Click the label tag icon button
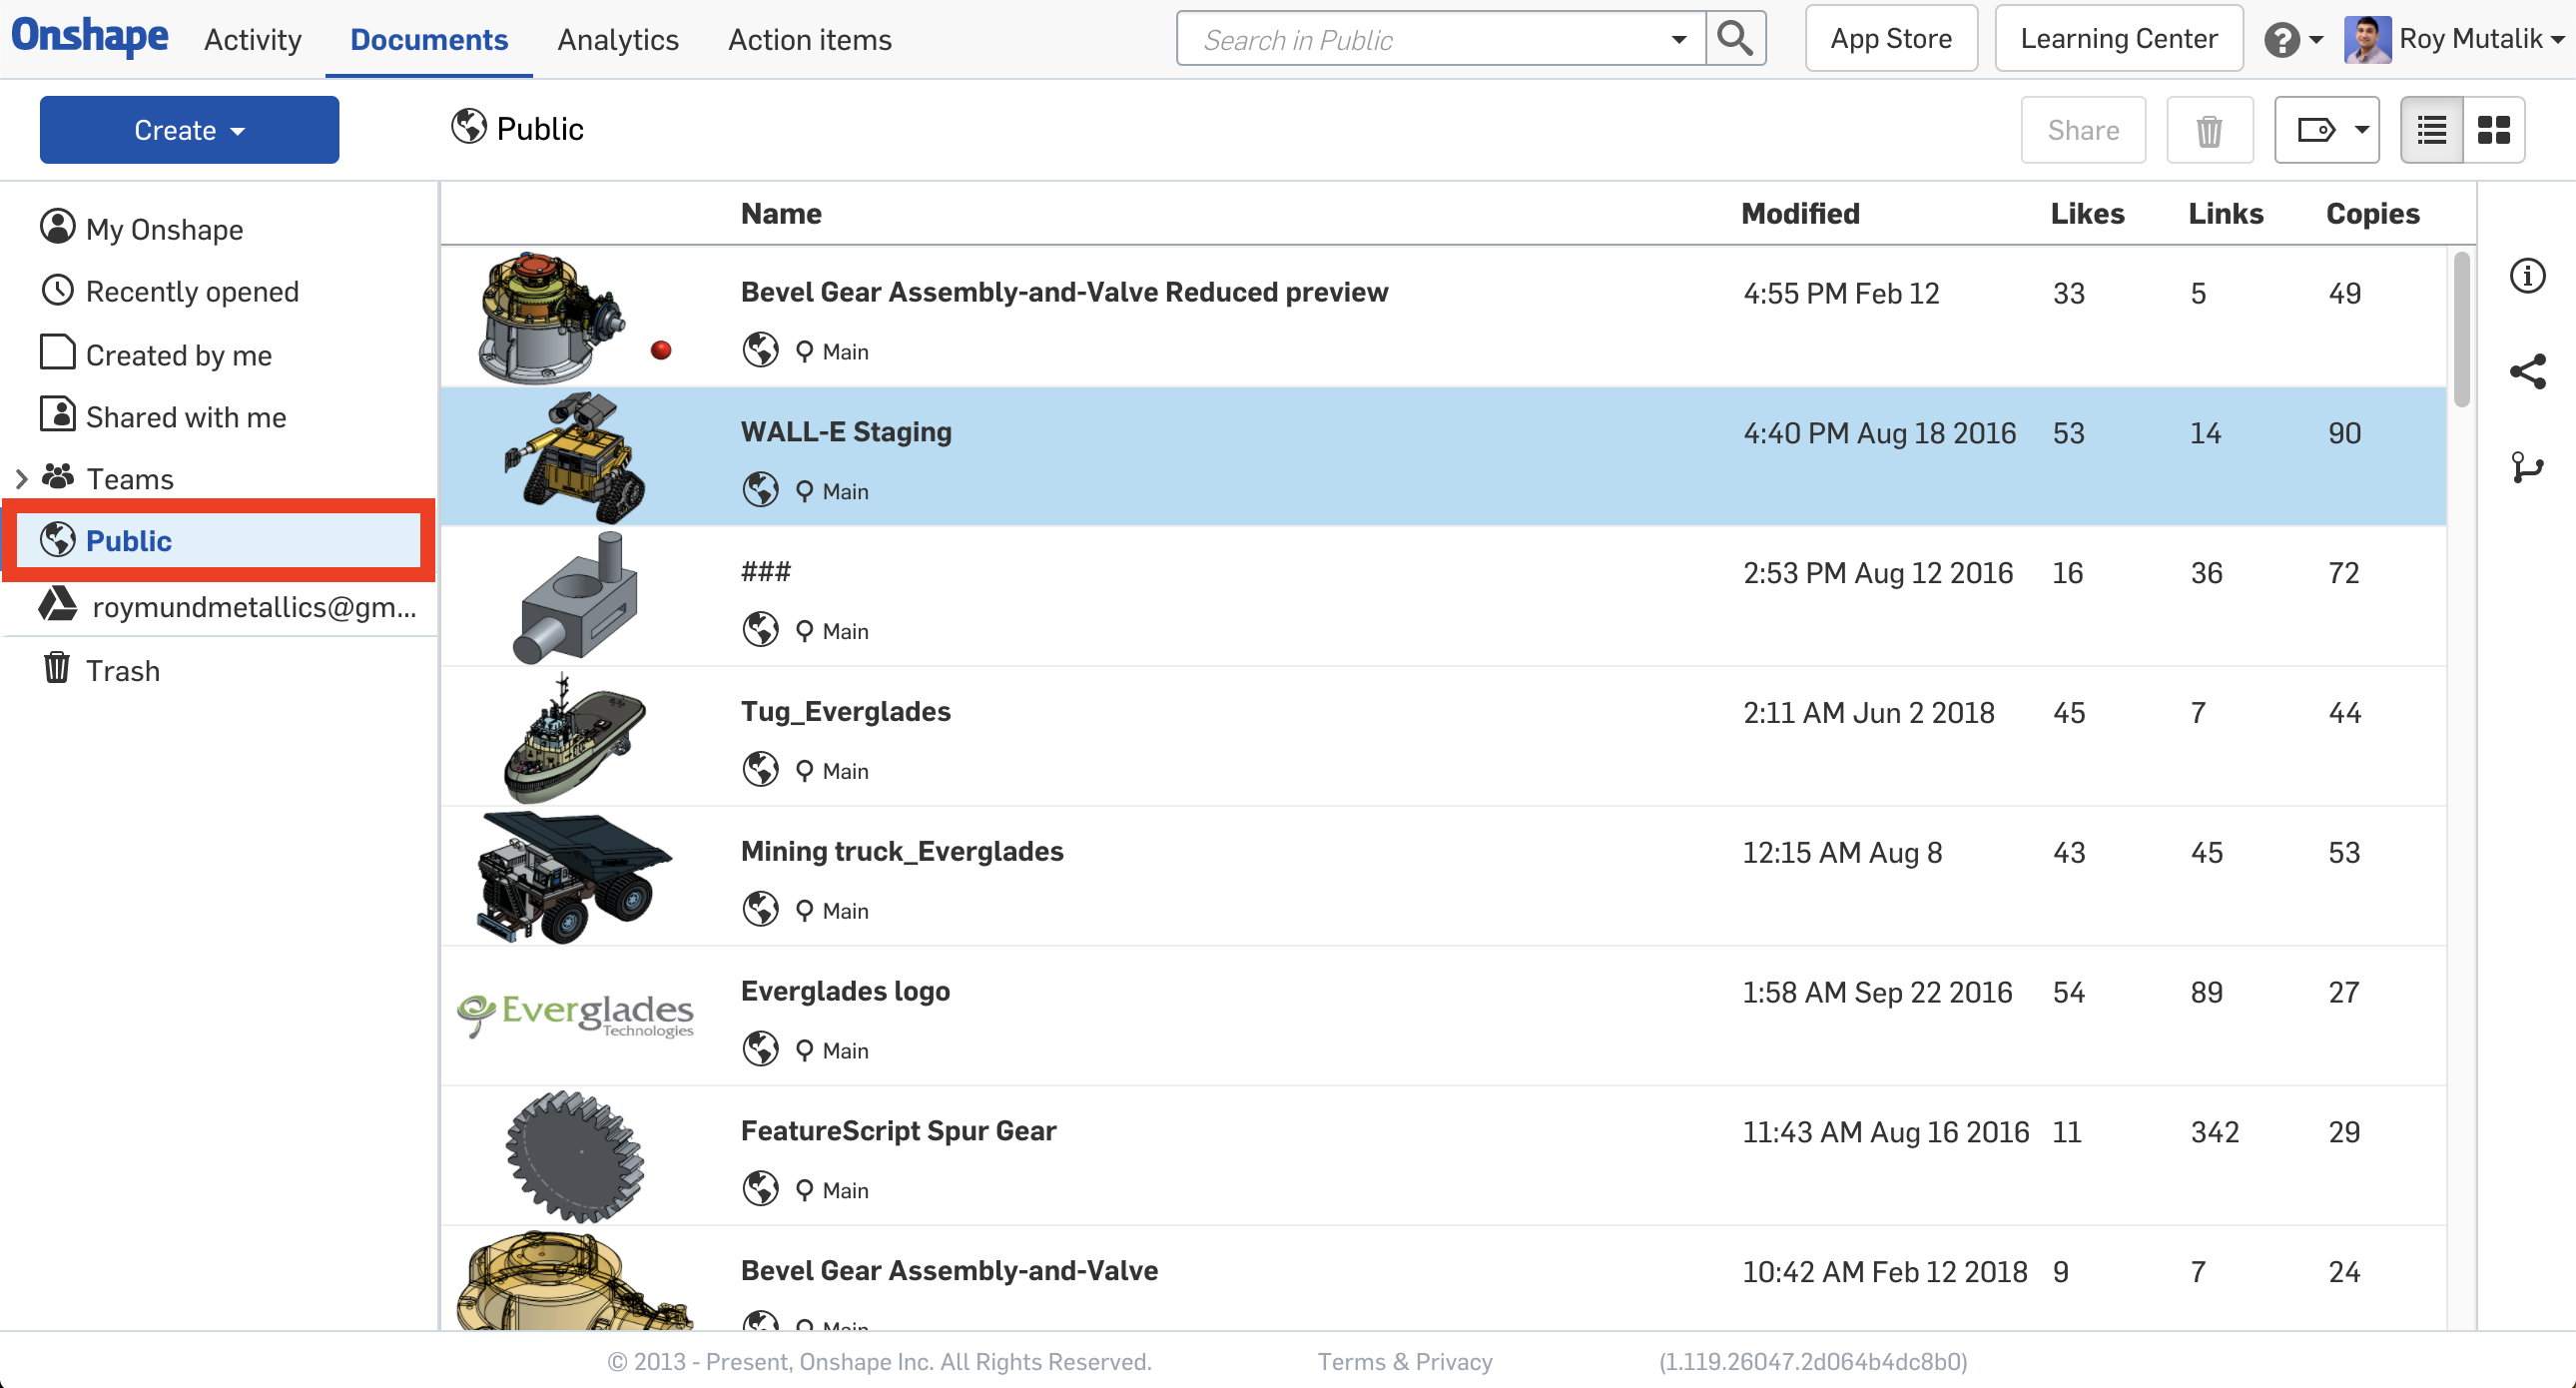The width and height of the screenshot is (2576, 1388). [x=2315, y=130]
